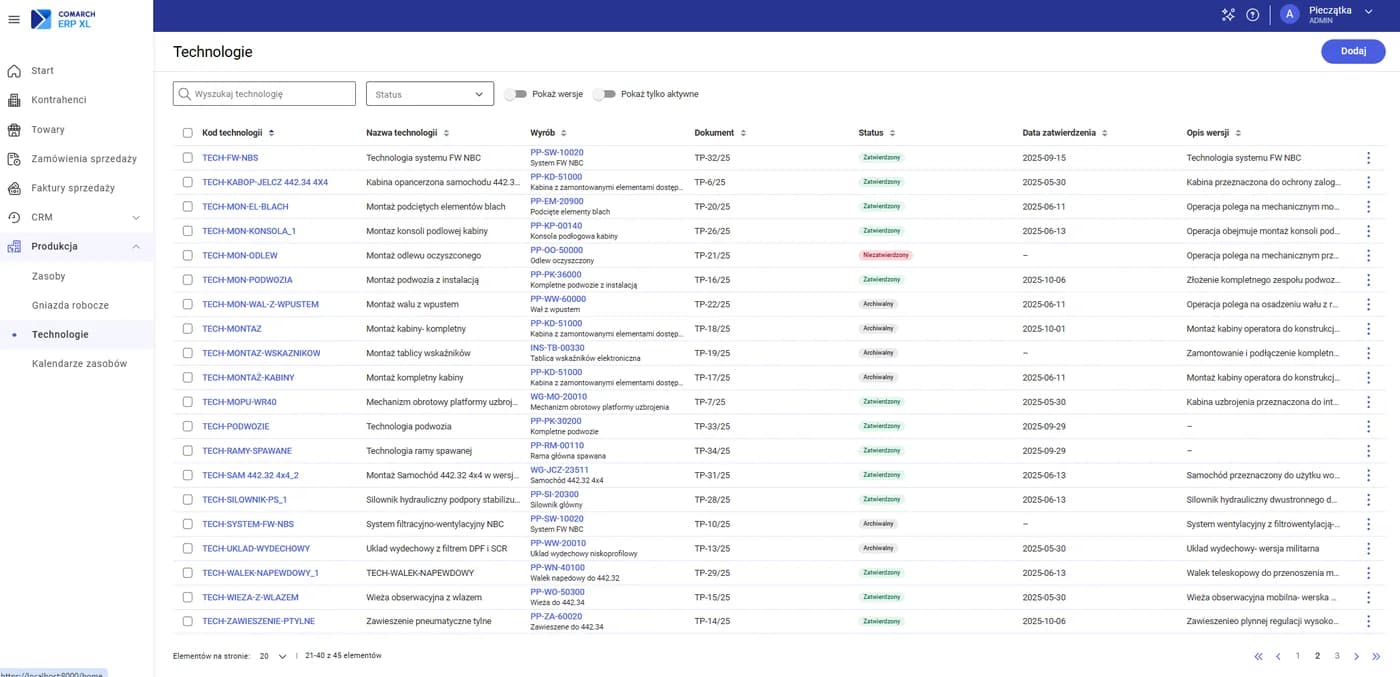Click document cell TP-34/25
This screenshot has height=677, width=1400.
[x=712, y=451]
